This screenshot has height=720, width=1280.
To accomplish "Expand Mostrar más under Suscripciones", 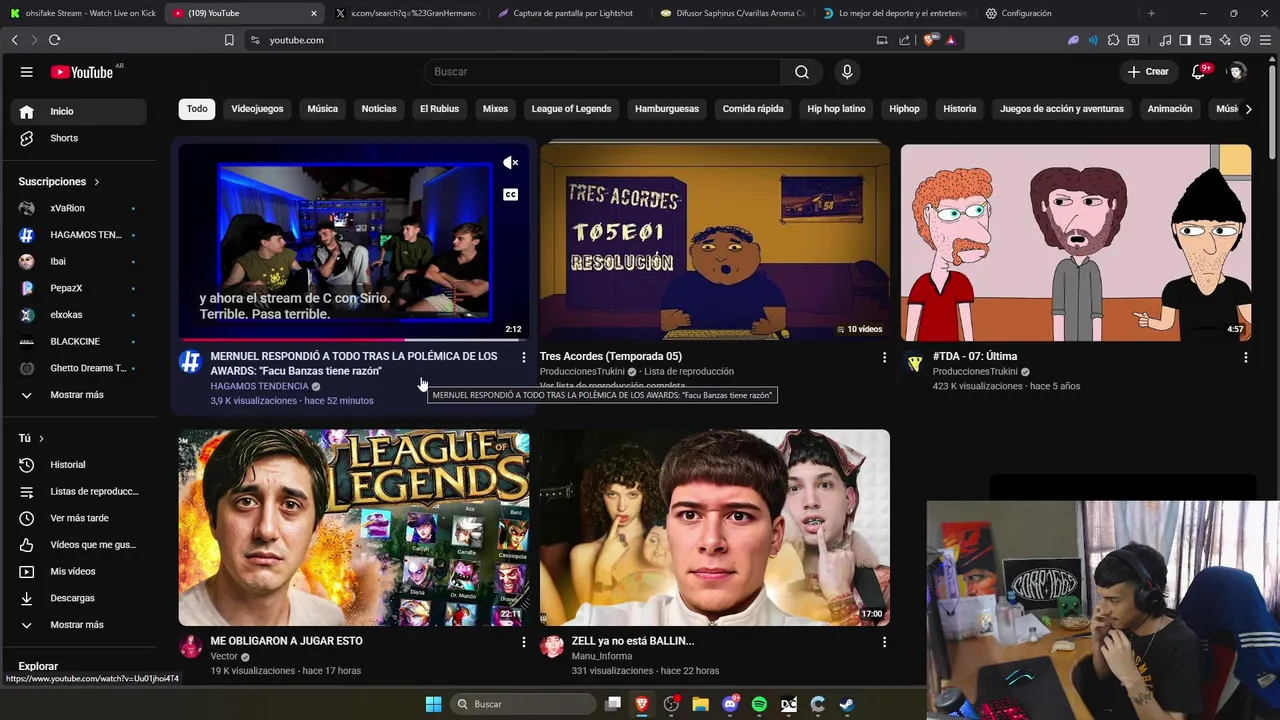I will point(80,395).
